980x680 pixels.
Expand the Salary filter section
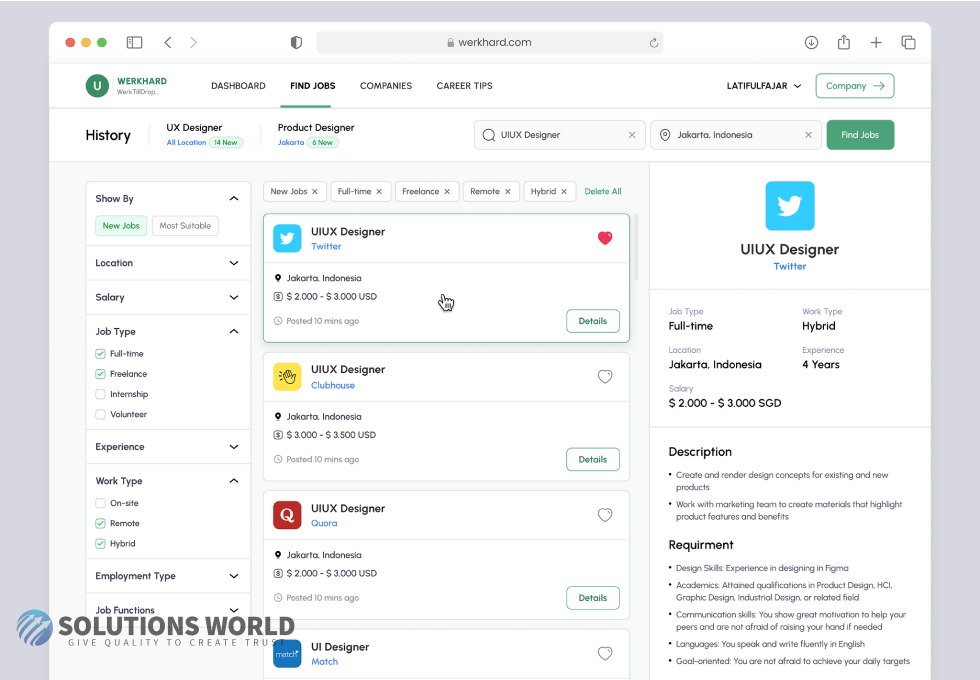click(234, 298)
